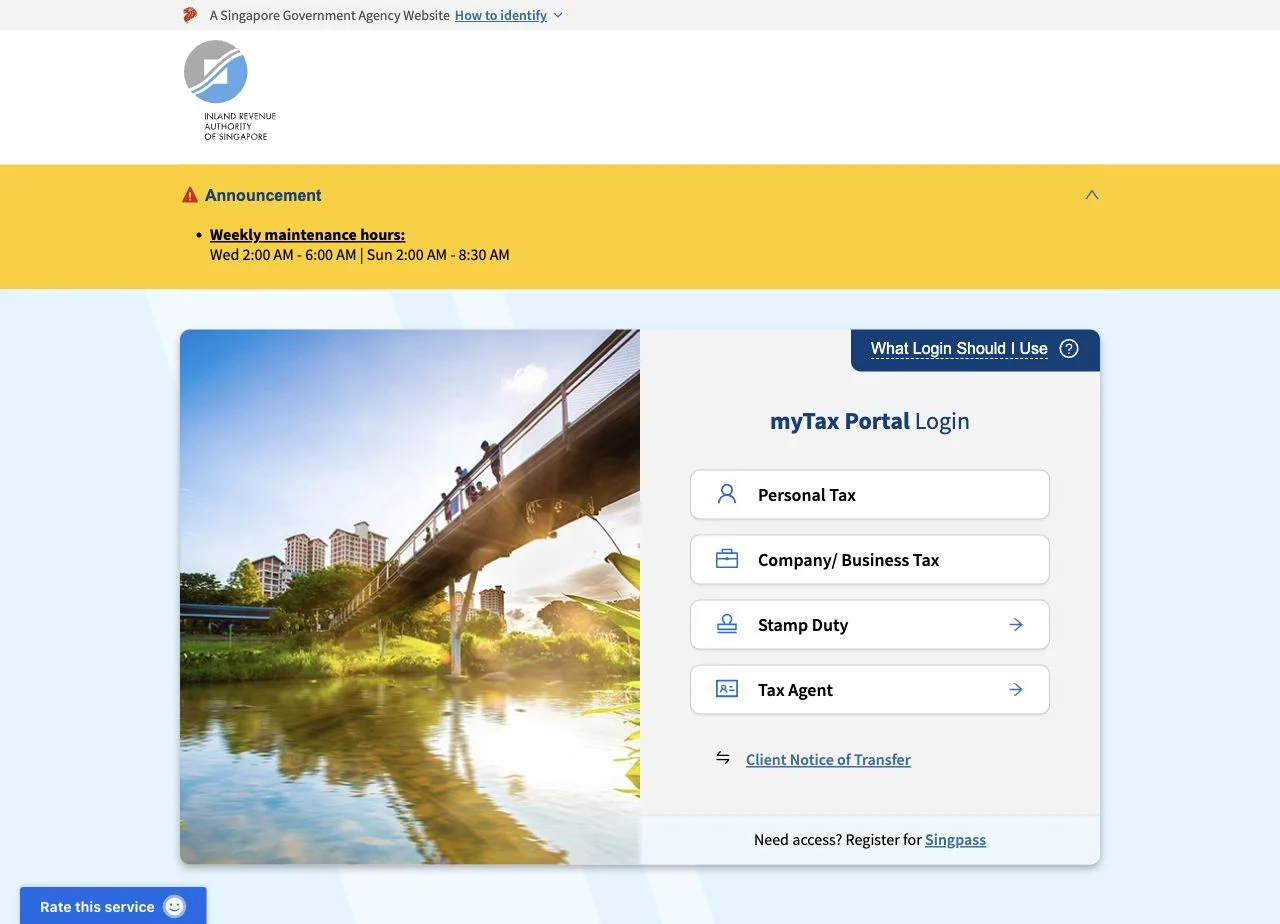Click the 'Wed 2:00 AM - 6:00 AM' maintenance text
The image size is (1280, 924).
pos(283,255)
